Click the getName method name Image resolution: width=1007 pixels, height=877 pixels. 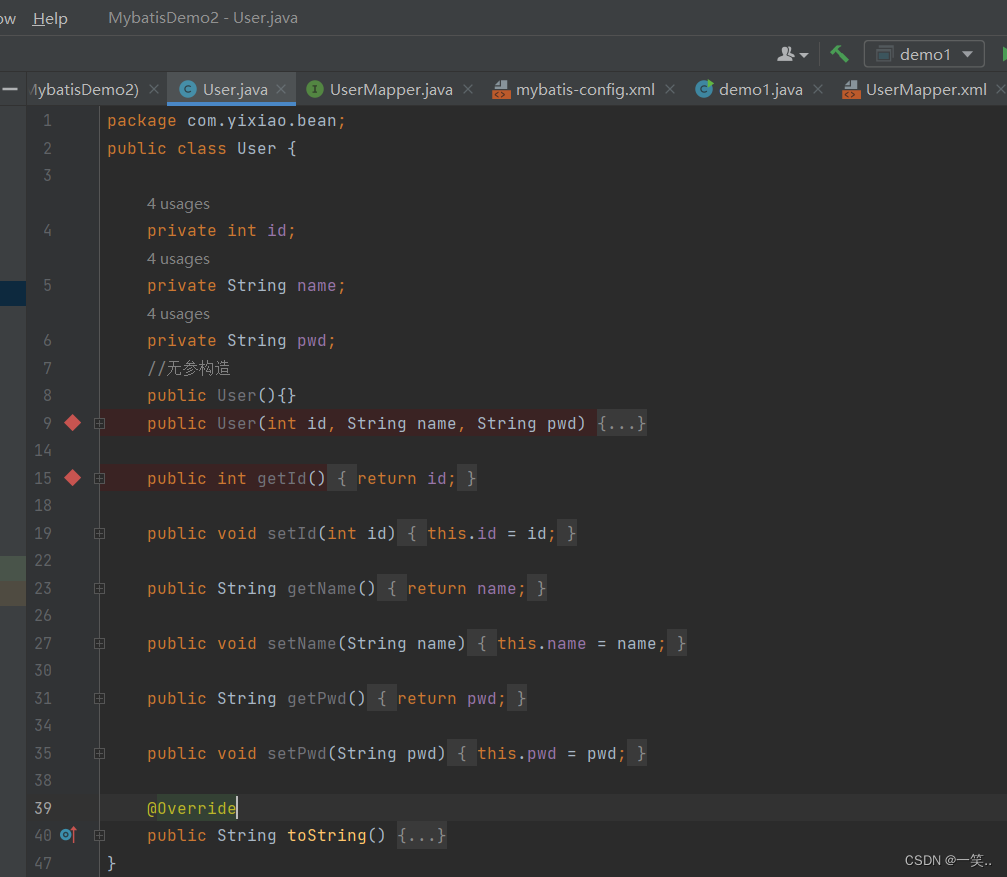(321, 589)
